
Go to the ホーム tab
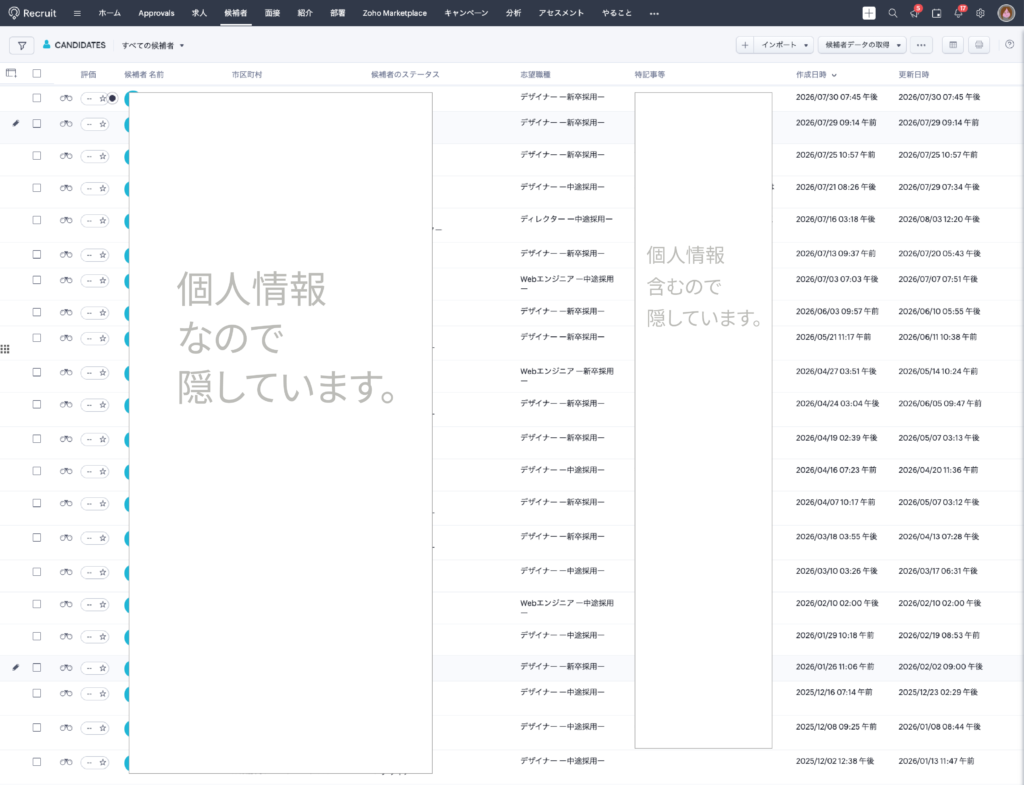coord(110,13)
